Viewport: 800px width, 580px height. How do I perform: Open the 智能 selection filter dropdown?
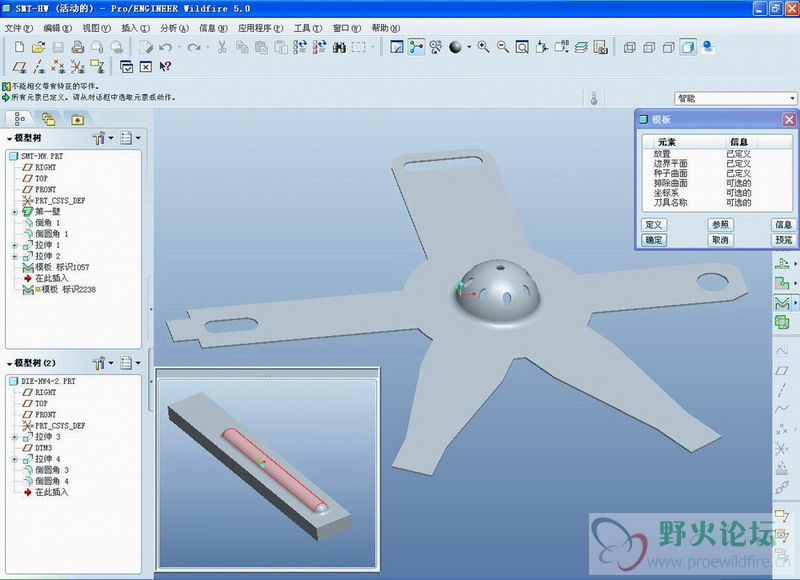(x=735, y=98)
